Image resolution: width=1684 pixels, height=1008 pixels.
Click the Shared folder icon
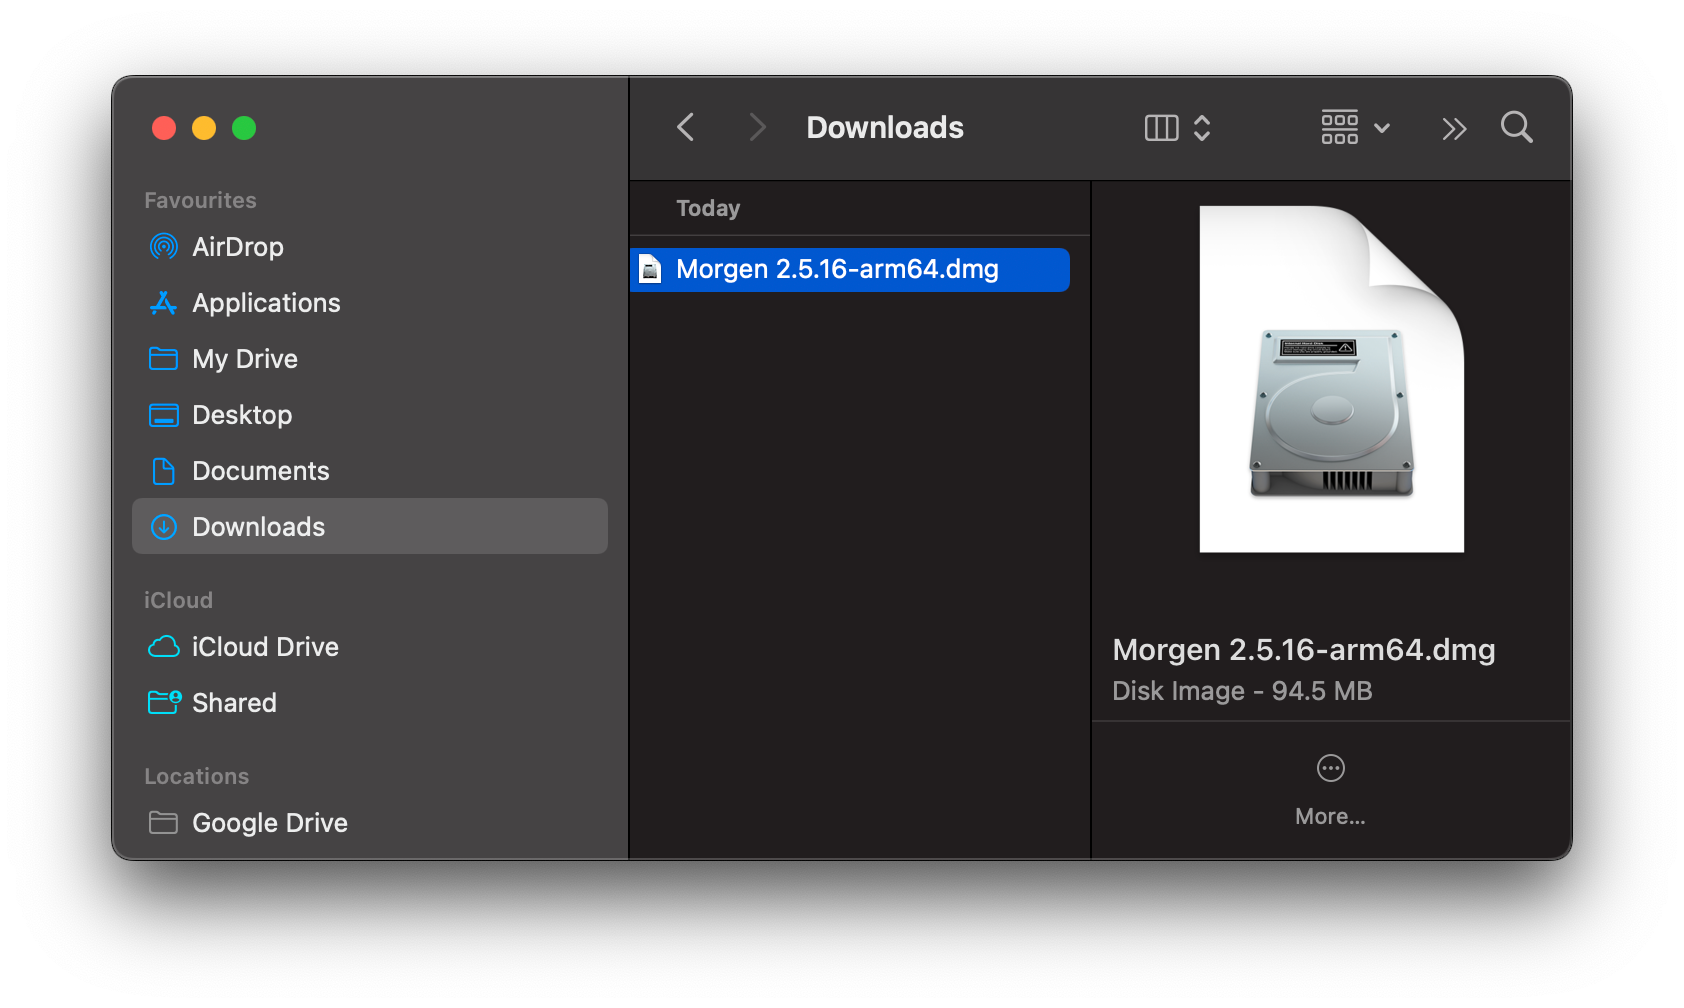(164, 702)
